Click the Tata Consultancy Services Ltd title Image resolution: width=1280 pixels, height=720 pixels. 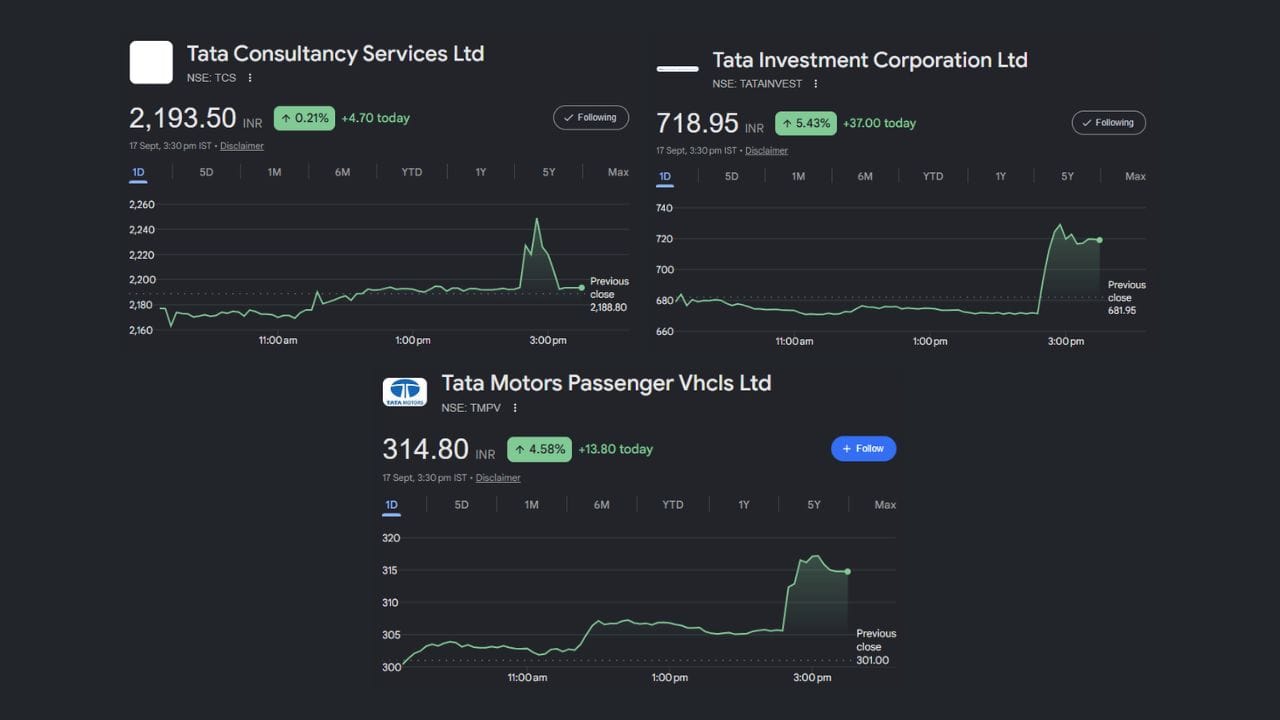click(335, 53)
